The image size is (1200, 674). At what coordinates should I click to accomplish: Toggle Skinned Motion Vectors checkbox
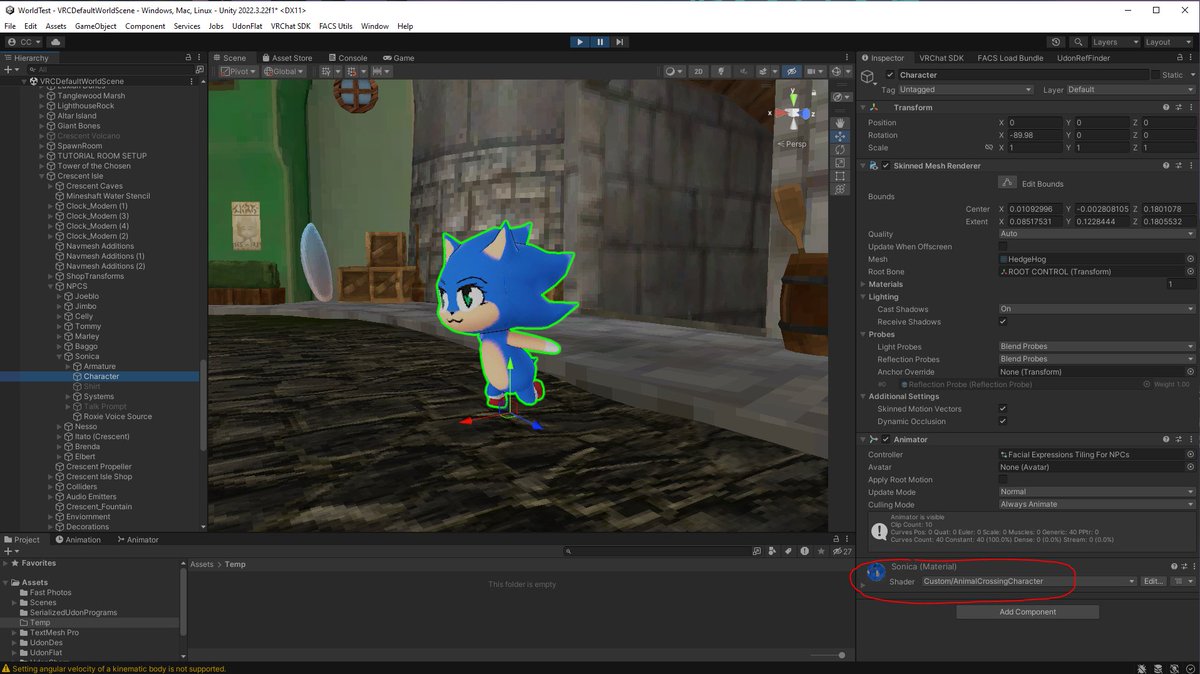pyautogui.click(x=1003, y=408)
